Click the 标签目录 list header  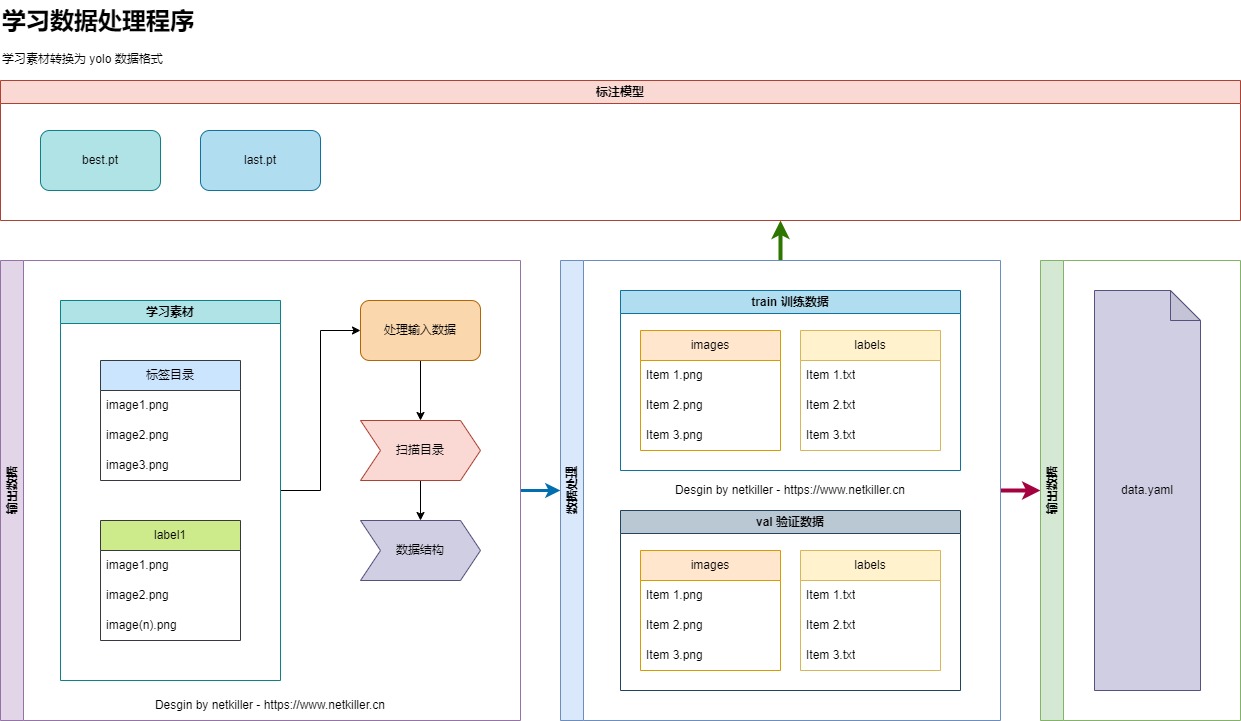pyautogui.click(x=170, y=375)
